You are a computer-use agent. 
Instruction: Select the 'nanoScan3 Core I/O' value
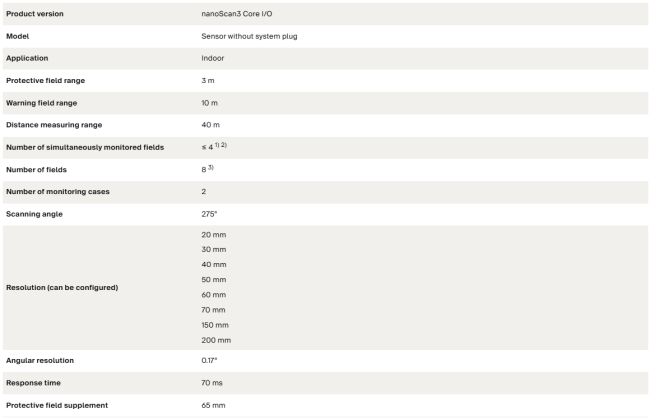[x=237, y=14]
